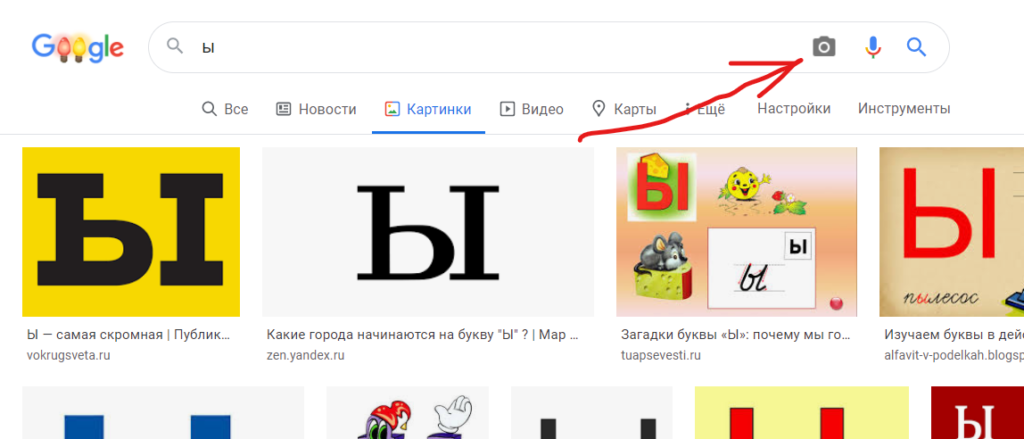
Task: Open the yellow background Ы image
Action: point(131,232)
